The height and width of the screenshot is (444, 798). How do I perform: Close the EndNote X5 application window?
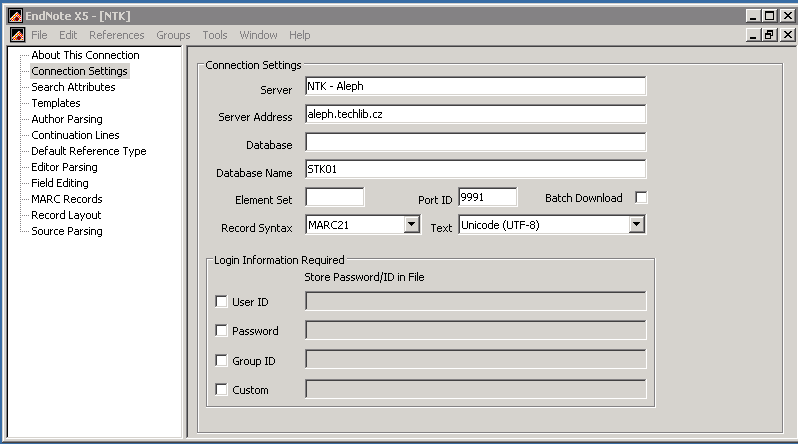788,16
